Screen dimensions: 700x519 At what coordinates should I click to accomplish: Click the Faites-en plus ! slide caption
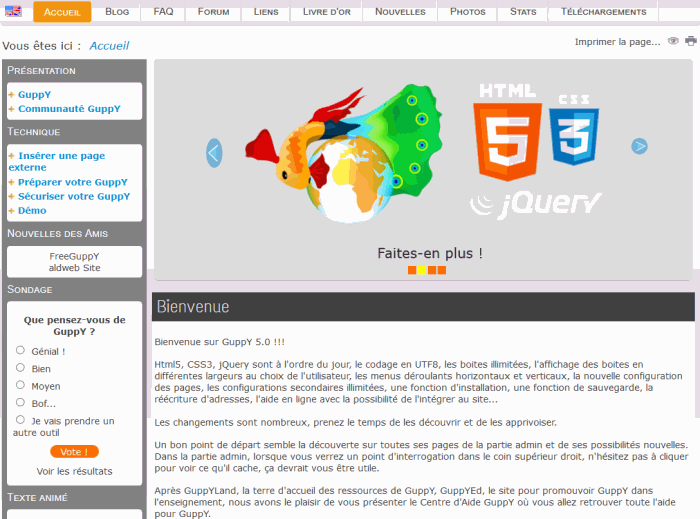(430, 253)
